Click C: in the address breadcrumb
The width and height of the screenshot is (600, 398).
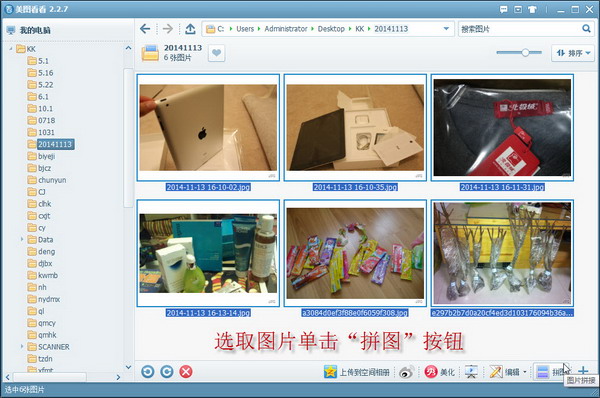[x=221, y=29]
